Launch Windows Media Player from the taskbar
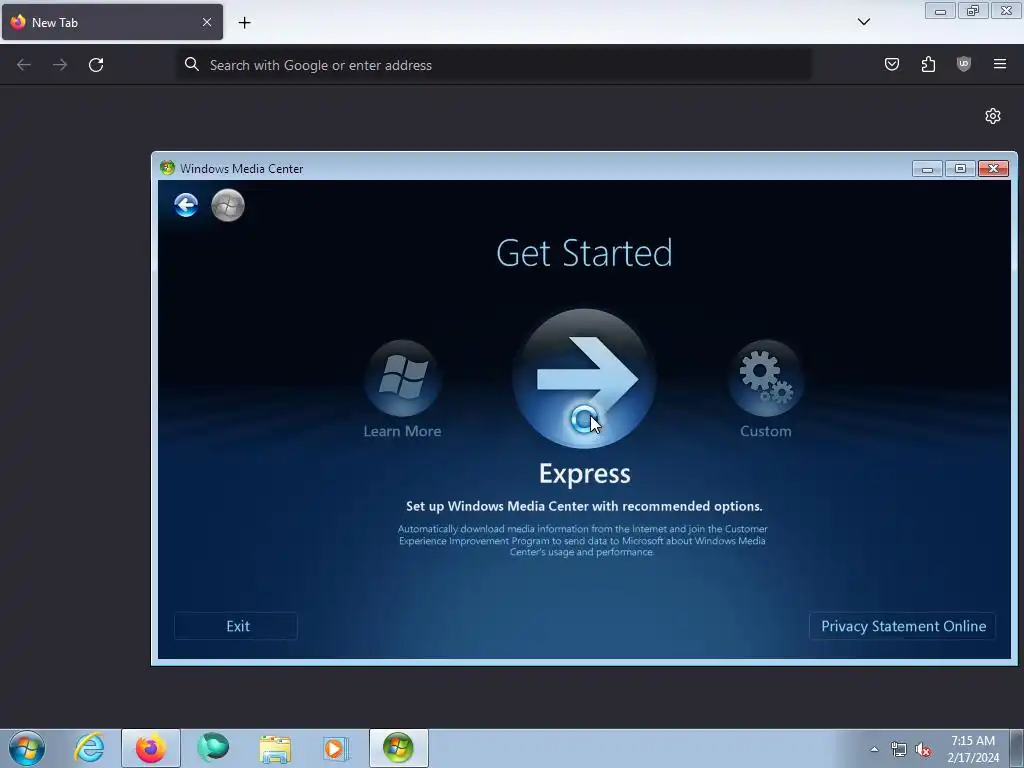This screenshot has height=768, width=1024. click(x=336, y=748)
